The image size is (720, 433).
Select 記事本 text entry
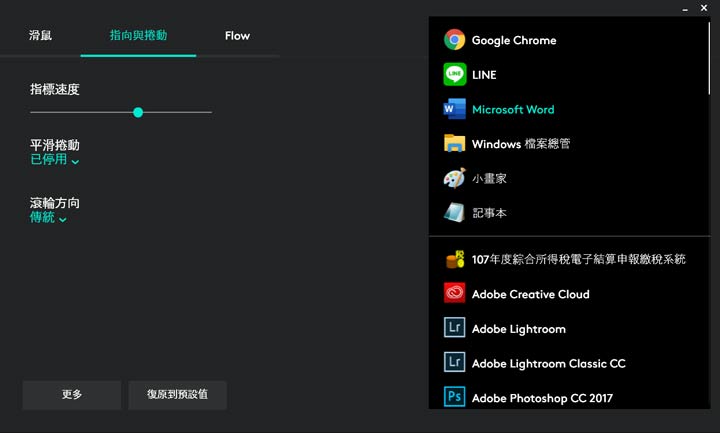(489, 213)
